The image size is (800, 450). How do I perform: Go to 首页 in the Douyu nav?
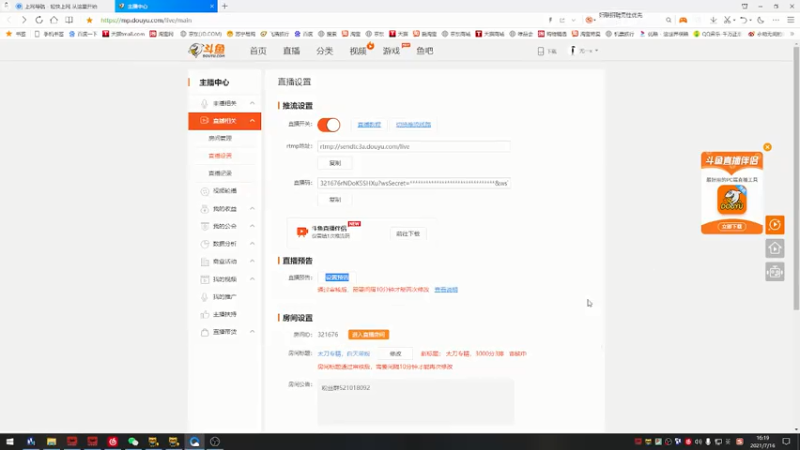click(x=258, y=51)
